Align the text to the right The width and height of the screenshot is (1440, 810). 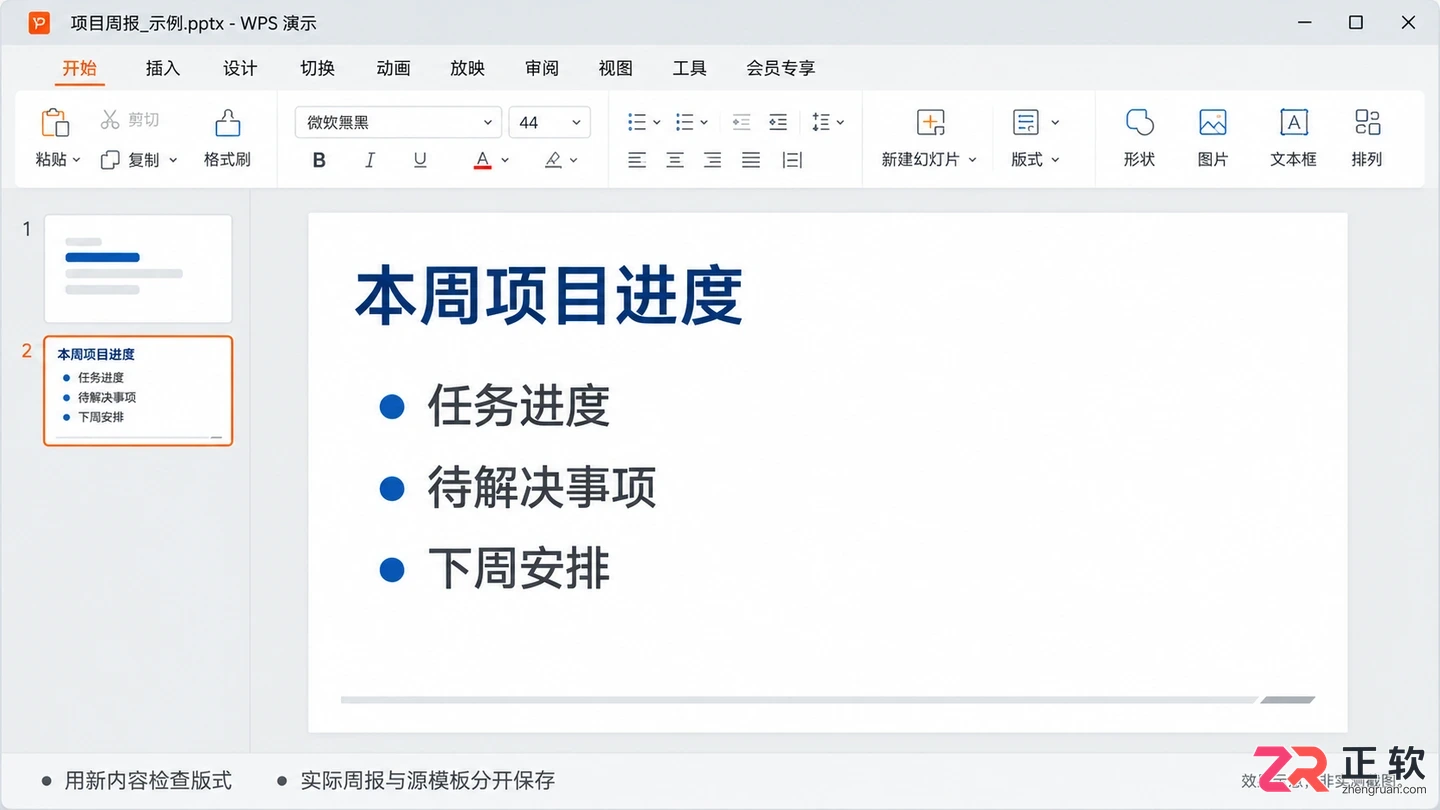coord(712,160)
